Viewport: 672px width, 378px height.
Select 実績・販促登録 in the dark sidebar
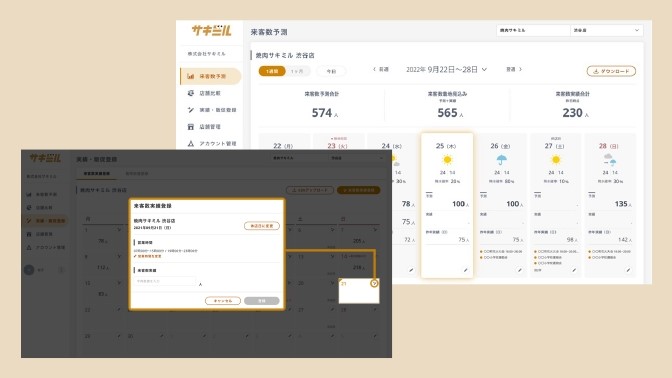coord(45,221)
